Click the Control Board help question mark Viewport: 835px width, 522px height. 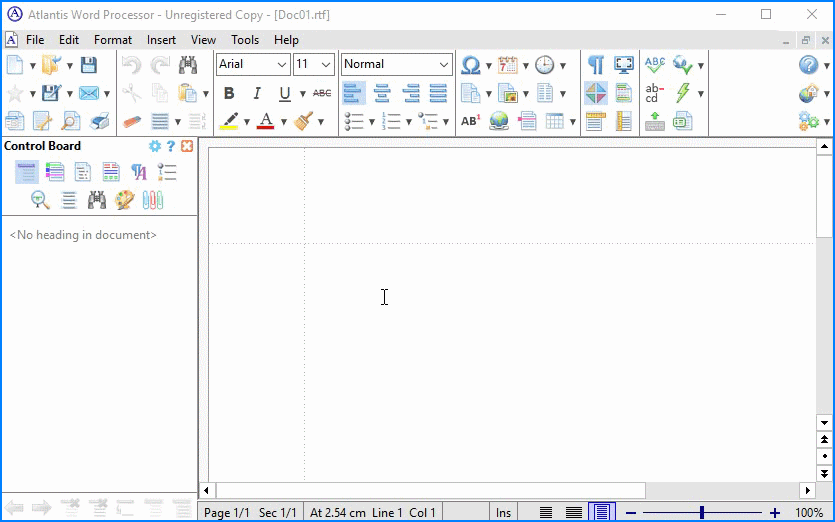[x=170, y=146]
